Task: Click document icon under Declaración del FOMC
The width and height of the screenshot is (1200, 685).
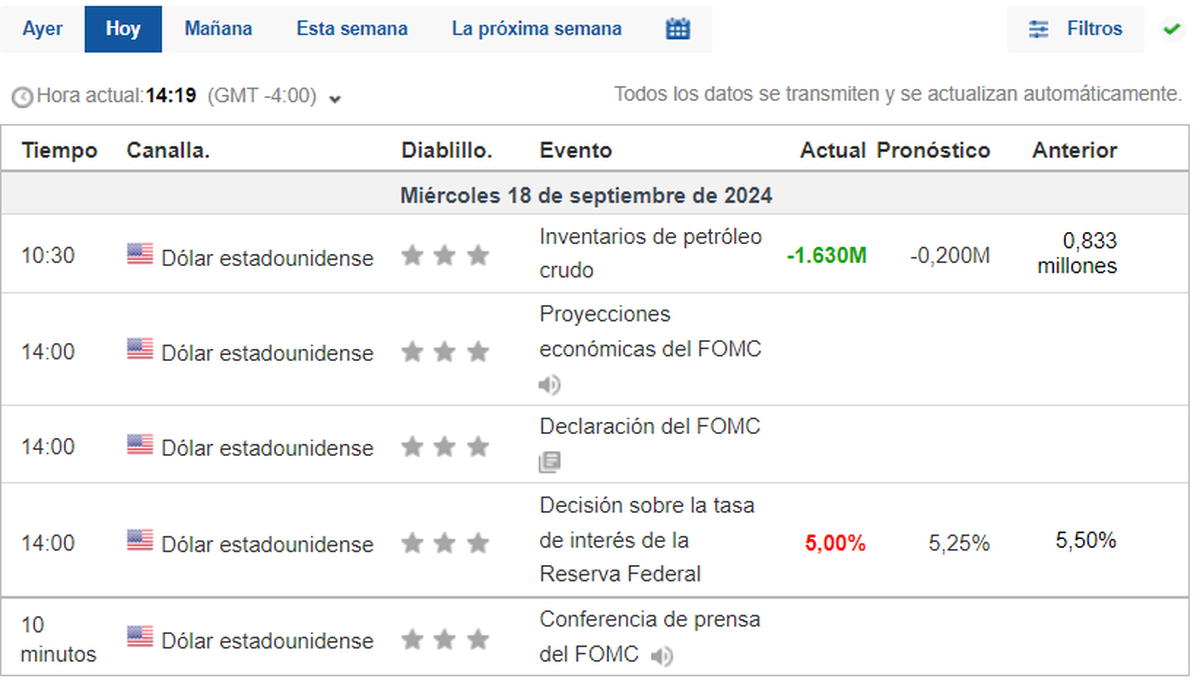Action: (x=550, y=461)
